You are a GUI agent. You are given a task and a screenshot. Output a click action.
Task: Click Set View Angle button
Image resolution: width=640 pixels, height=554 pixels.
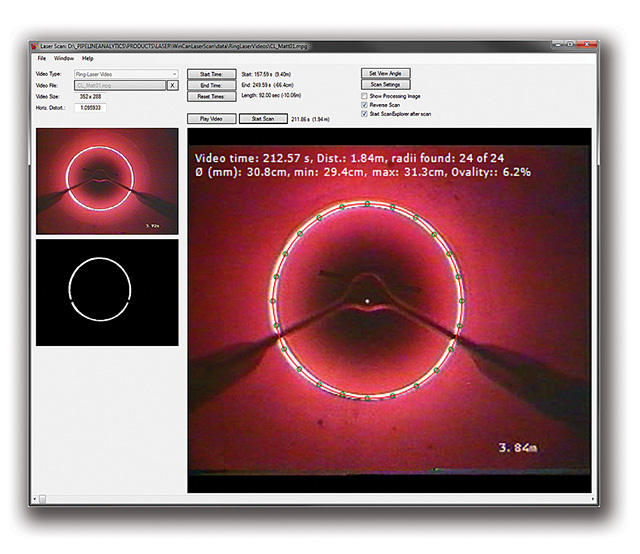click(384, 73)
